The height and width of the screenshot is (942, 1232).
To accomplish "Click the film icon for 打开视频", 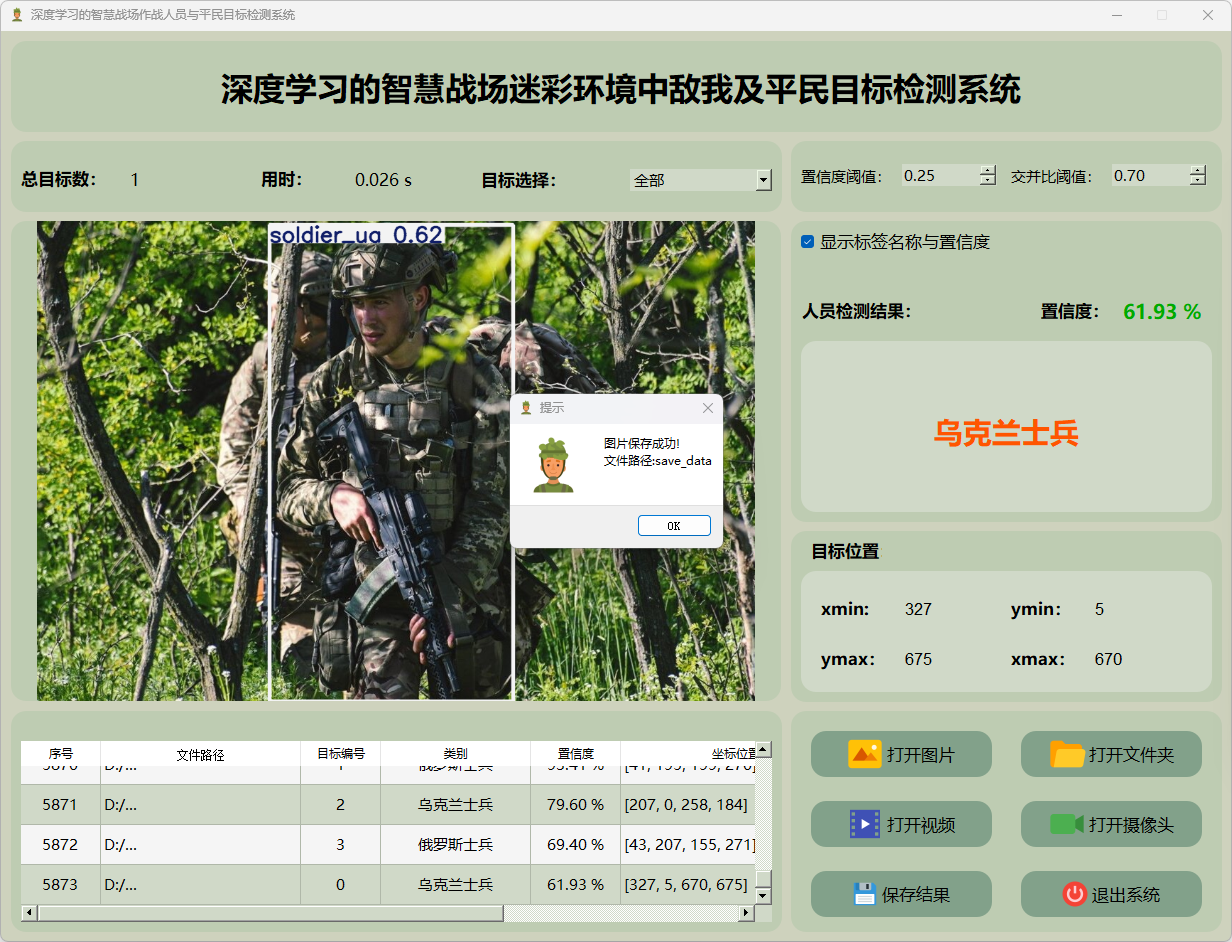I will click(x=864, y=824).
